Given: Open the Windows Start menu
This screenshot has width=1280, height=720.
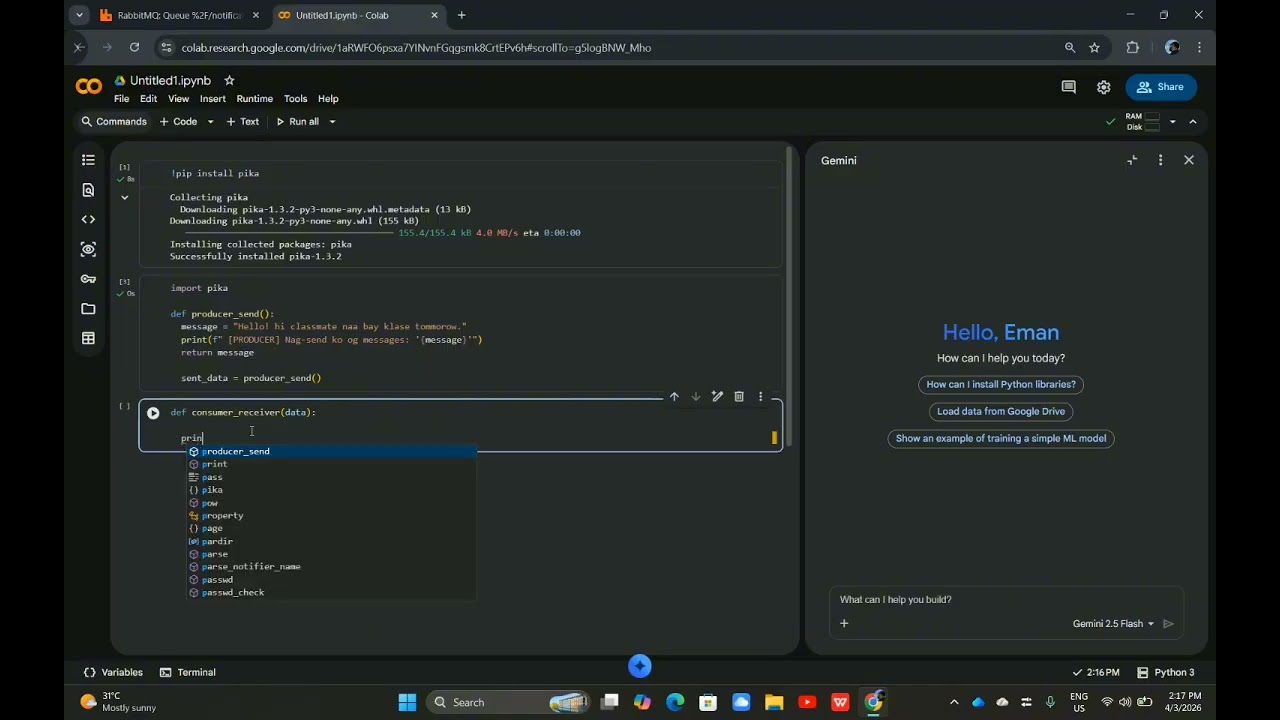Looking at the screenshot, I should (x=407, y=702).
